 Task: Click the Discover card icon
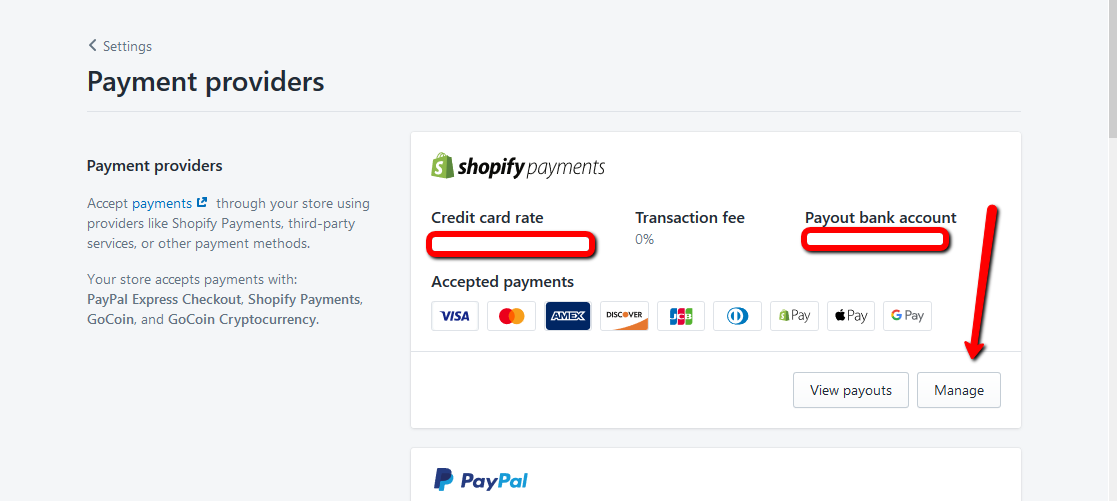click(x=624, y=316)
